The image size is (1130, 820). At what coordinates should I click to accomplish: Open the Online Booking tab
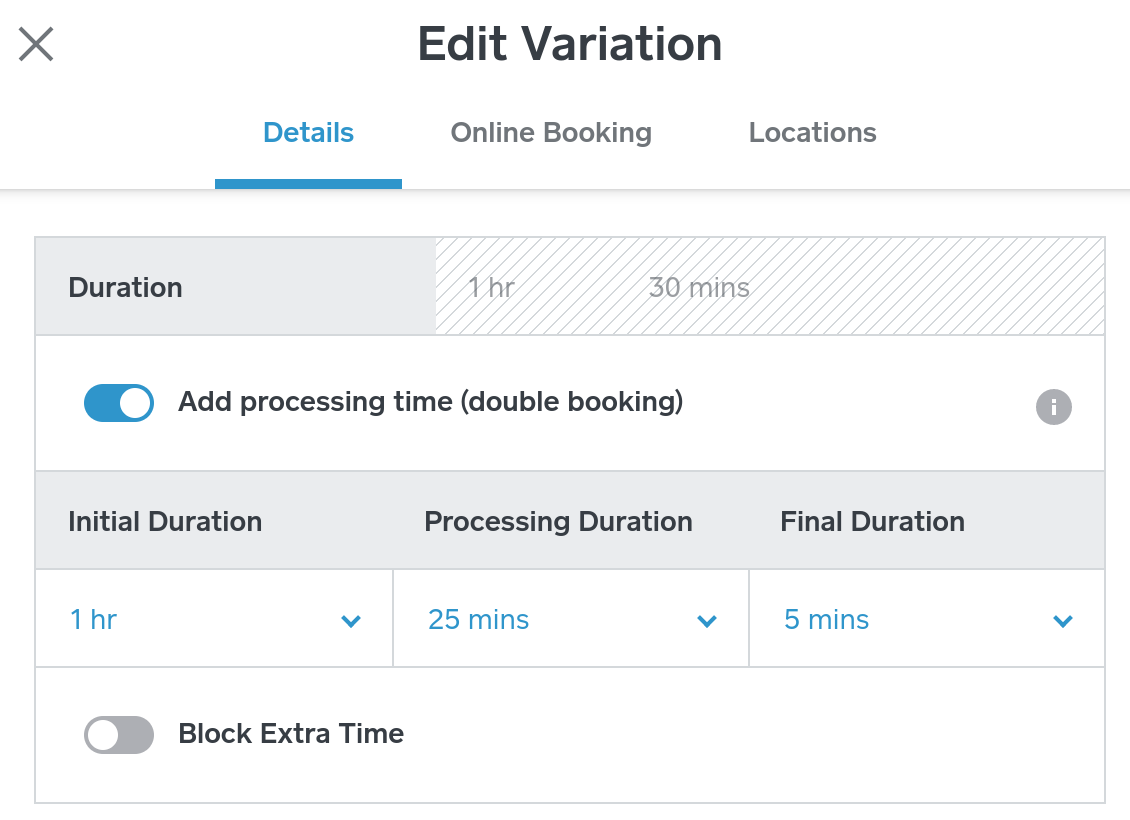point(551,133)
